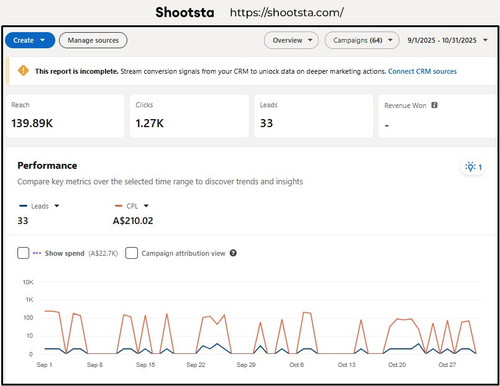Expand the Leads metric dropdown arrow
Image resolution: width=500 pixels, height=386 pixels.
57,206
